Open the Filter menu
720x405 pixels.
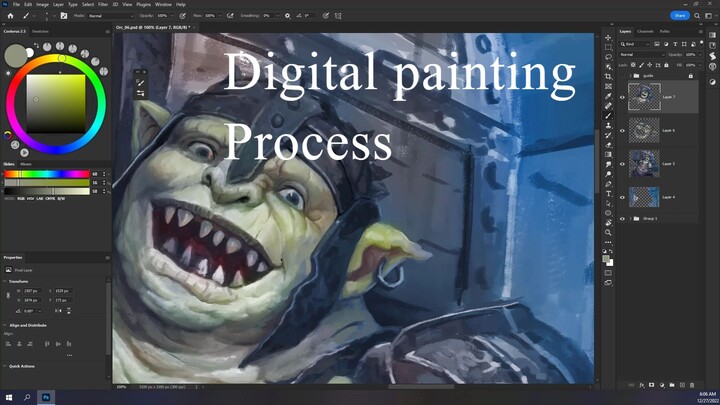click(103, 4)
